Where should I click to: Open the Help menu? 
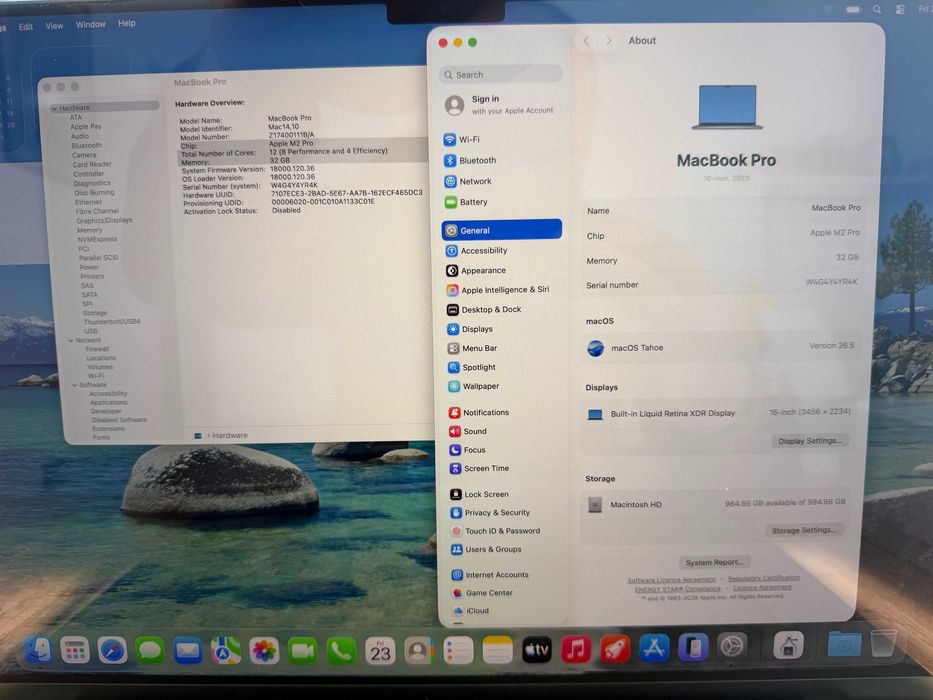tap(127, 23)
